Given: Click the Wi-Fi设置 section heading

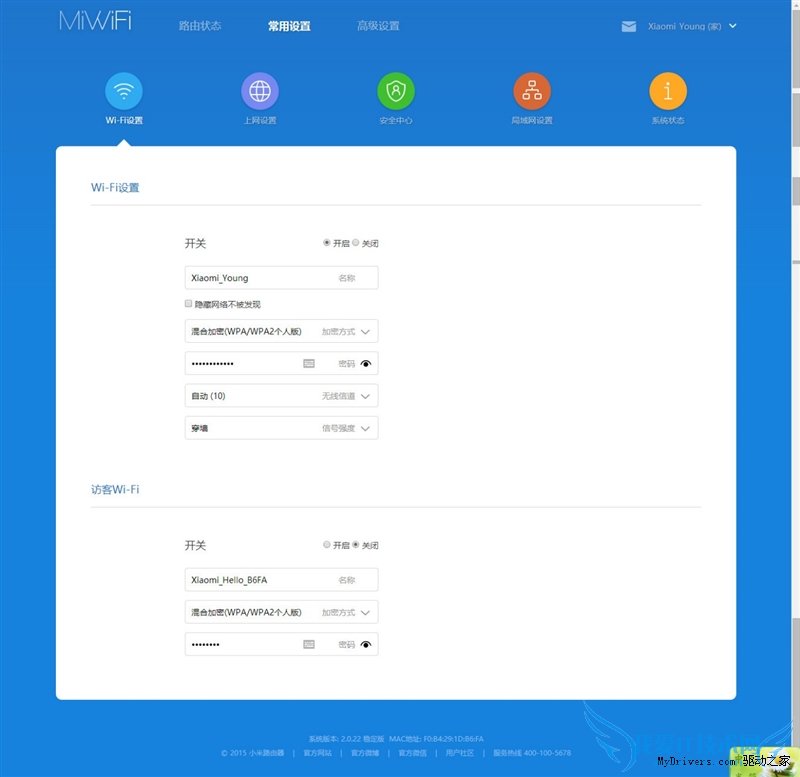Looking at the screenshot, I should click(x=115, y=188).
